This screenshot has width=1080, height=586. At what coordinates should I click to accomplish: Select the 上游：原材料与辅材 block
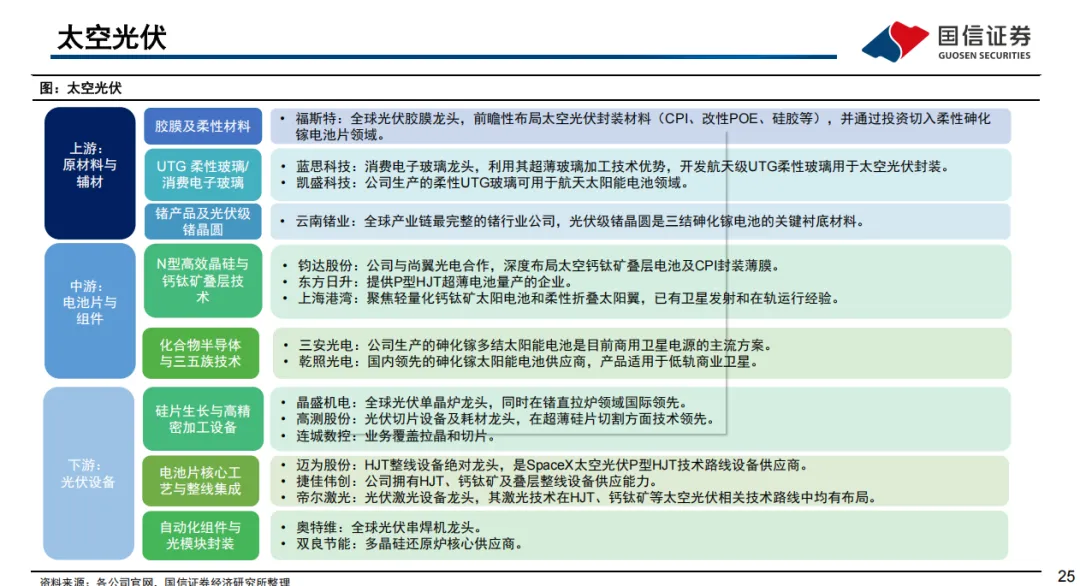(90, 172)
